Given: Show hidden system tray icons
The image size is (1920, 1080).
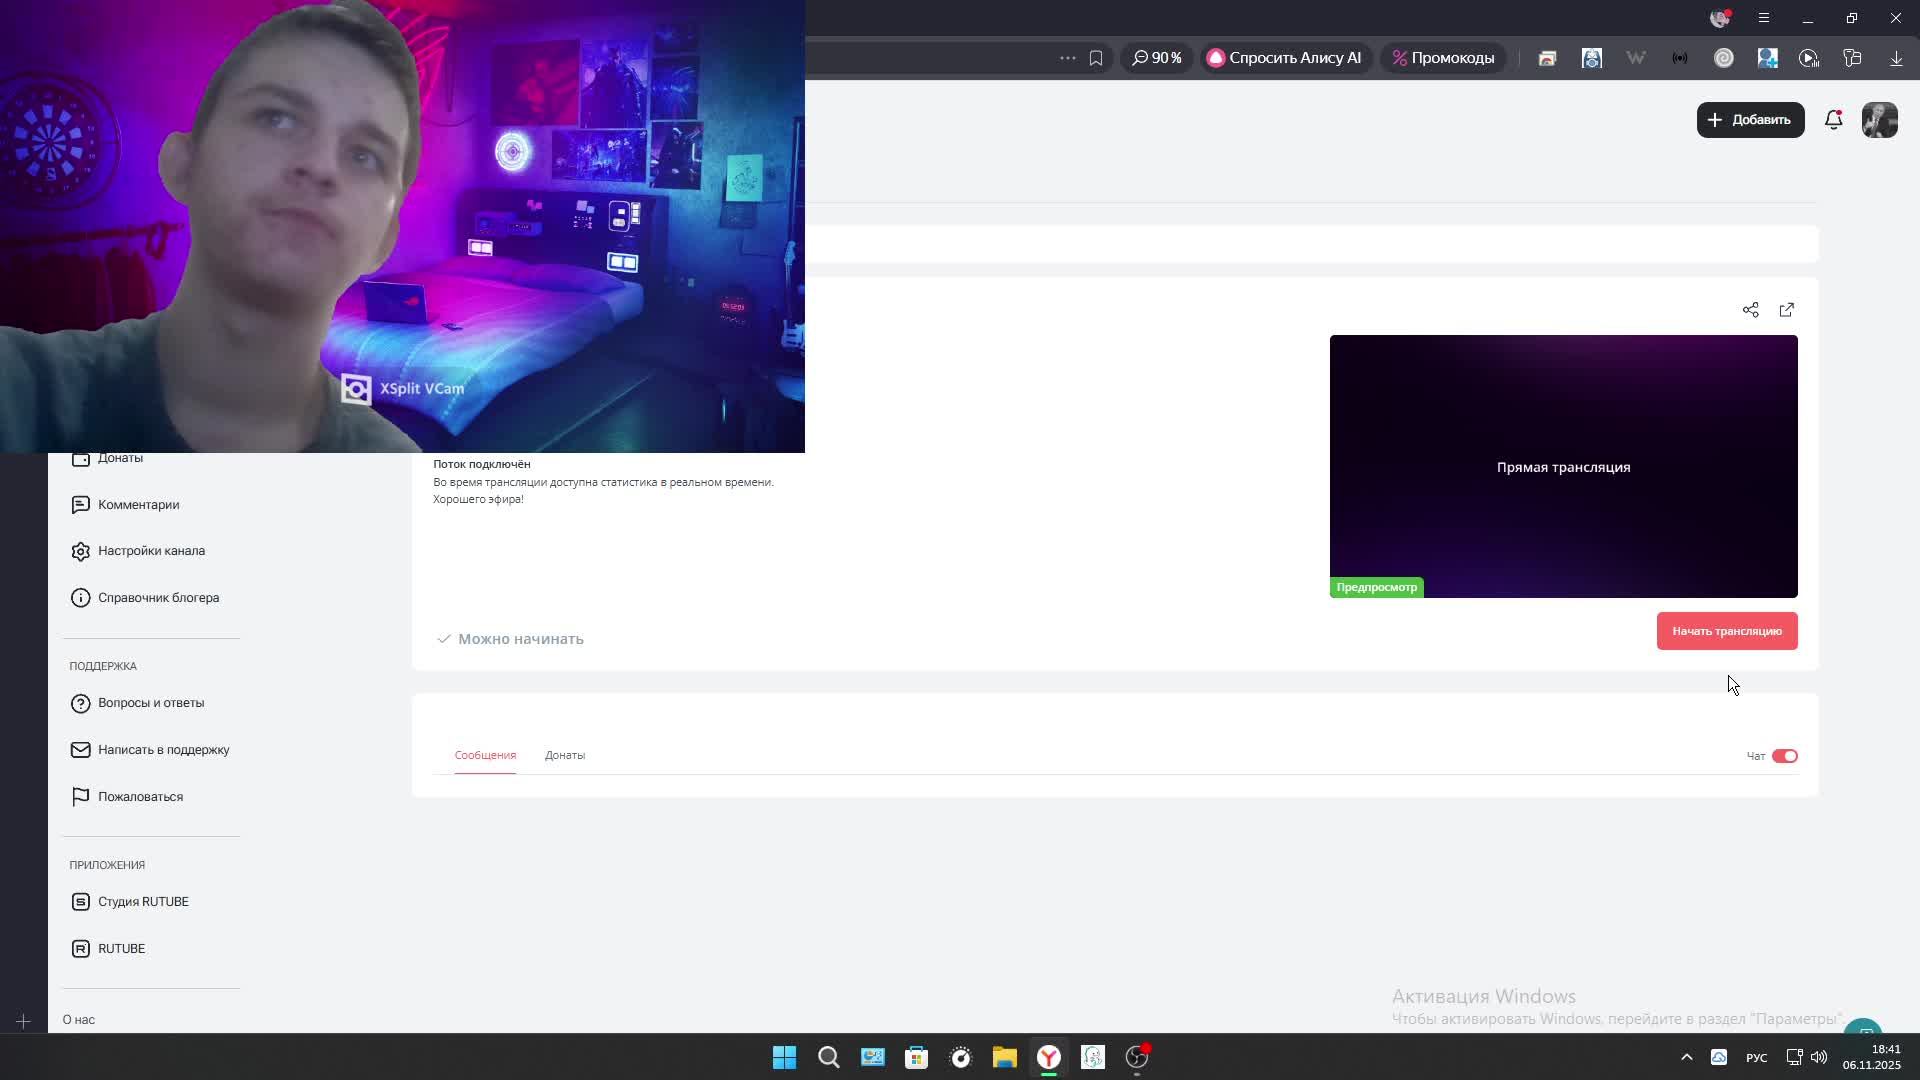Looking at the screenshot, I should 1686,1057.
